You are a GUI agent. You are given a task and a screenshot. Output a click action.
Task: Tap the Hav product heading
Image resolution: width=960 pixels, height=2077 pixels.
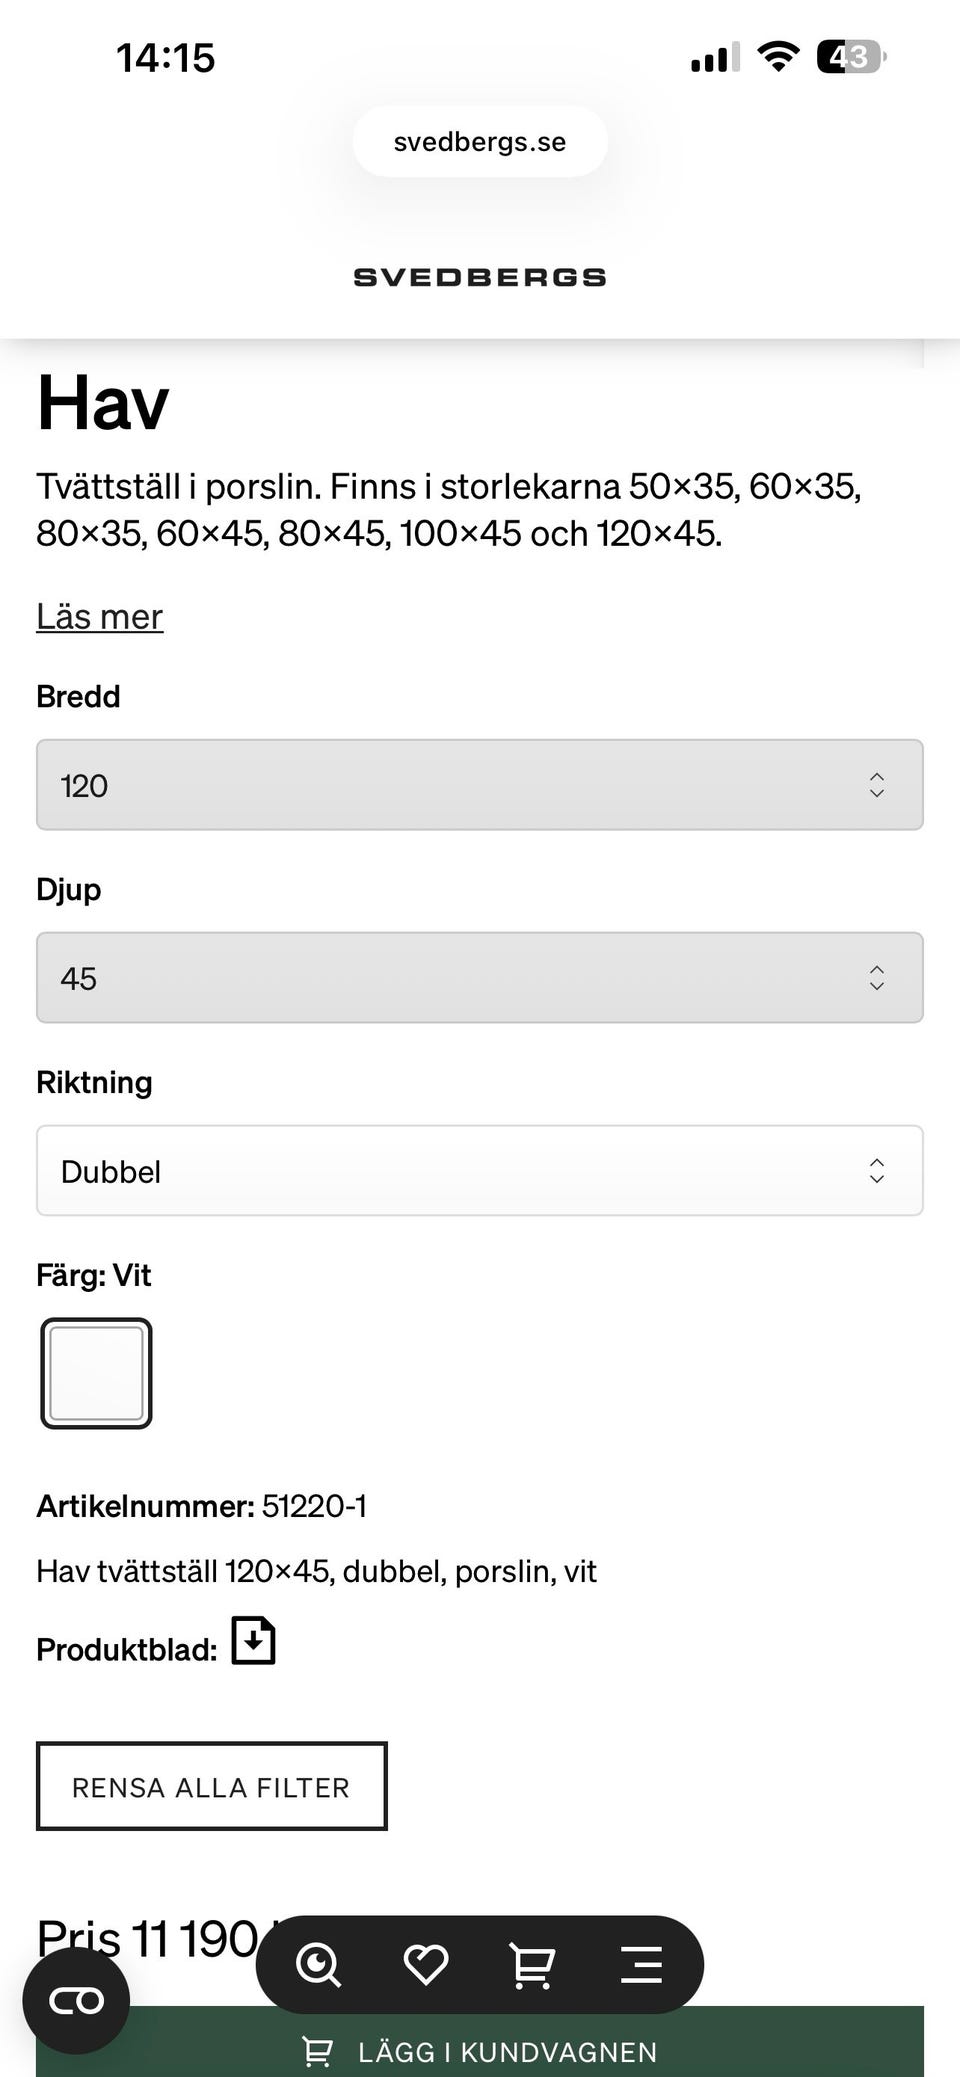(103, 404)
